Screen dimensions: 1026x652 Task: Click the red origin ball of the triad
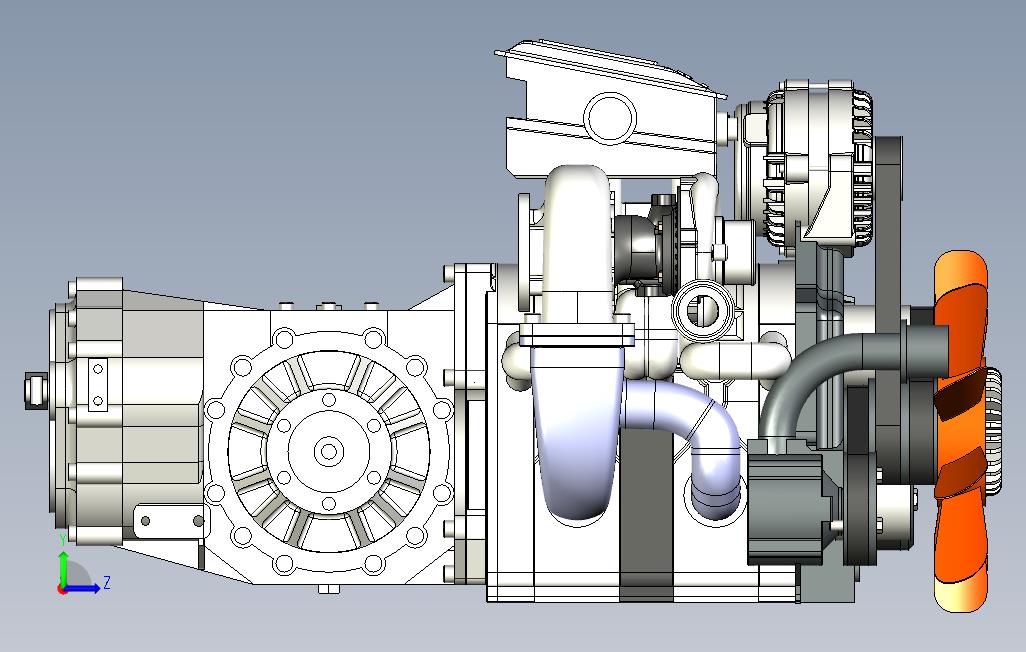(62, 589)
